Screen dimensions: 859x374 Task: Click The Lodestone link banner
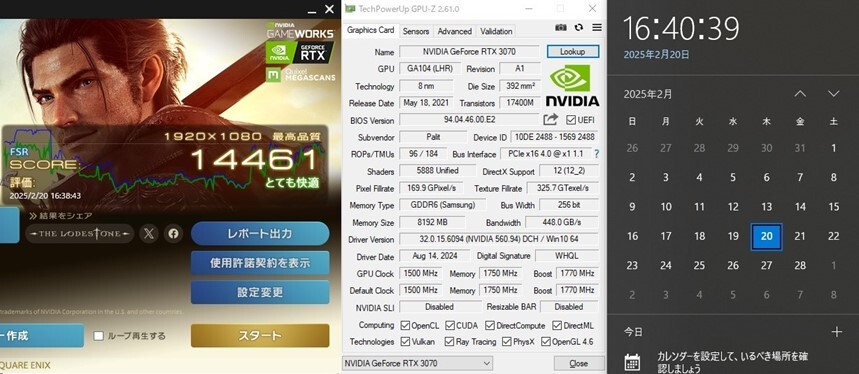pyautogui.click(x=79, y=234)
